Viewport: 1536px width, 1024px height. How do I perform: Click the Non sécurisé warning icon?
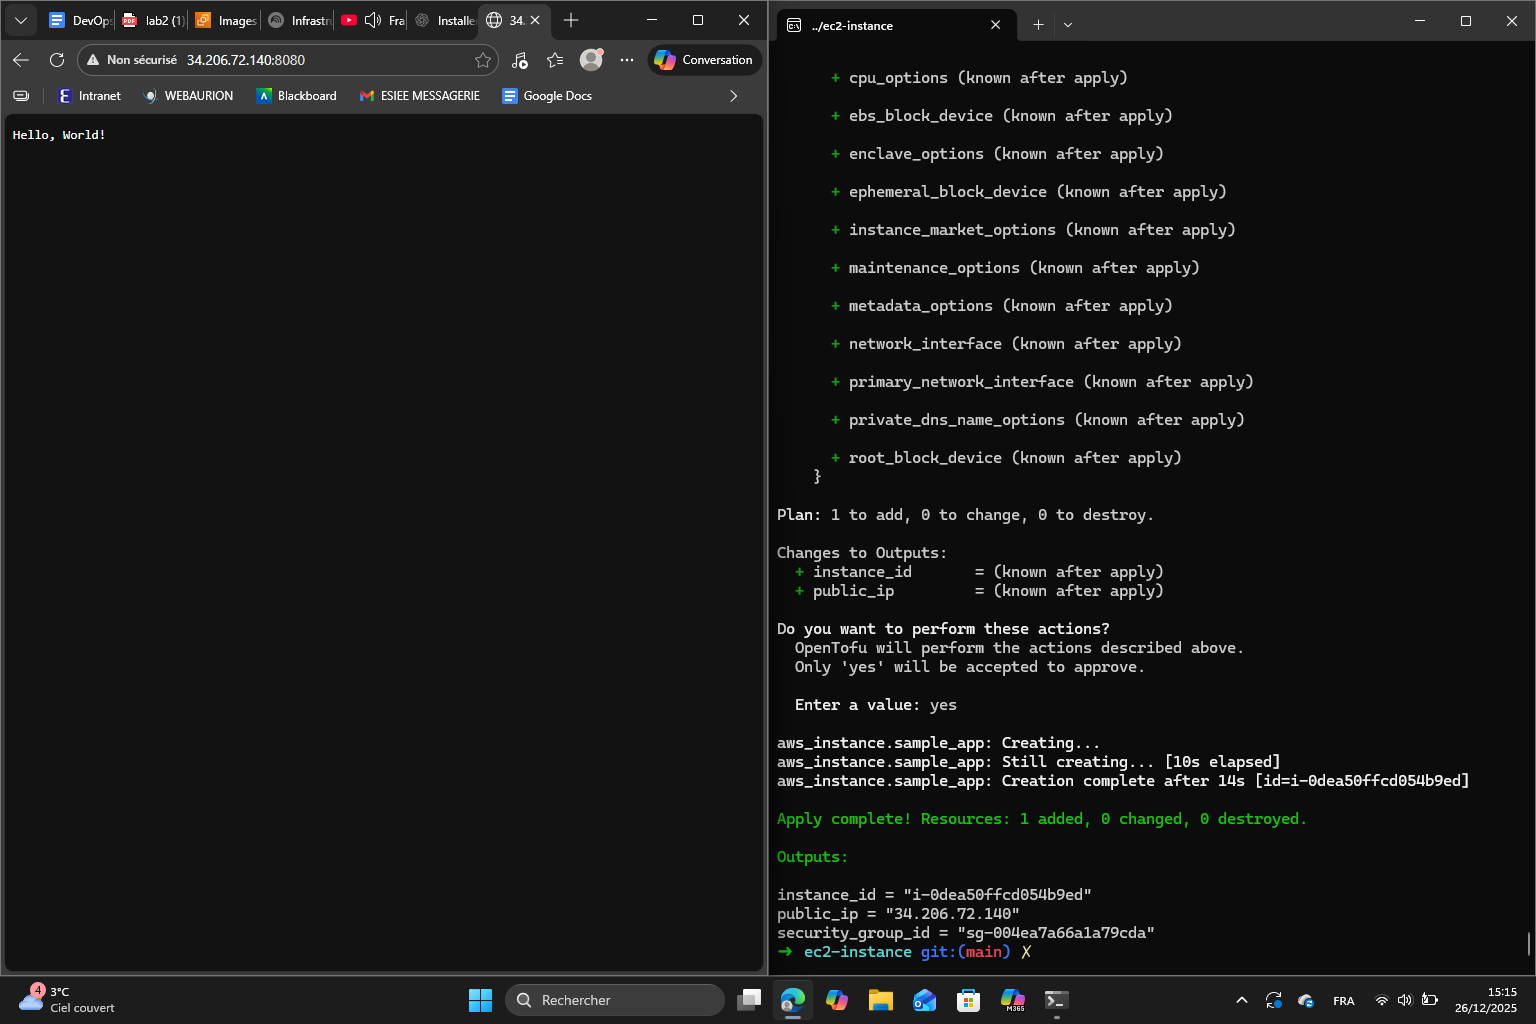tap(93, 59)
